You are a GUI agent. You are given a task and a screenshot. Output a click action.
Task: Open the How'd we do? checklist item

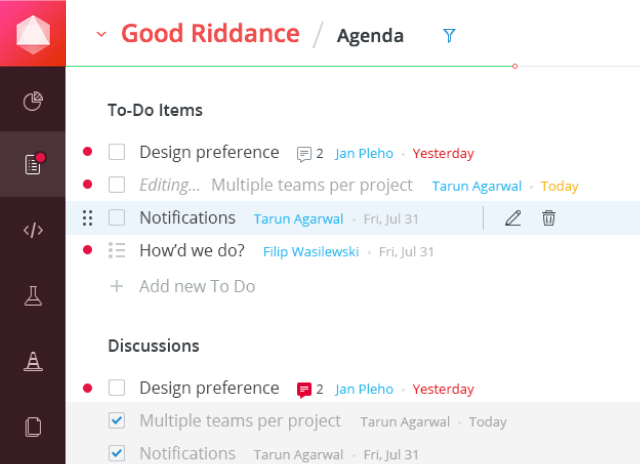(196, 251)
